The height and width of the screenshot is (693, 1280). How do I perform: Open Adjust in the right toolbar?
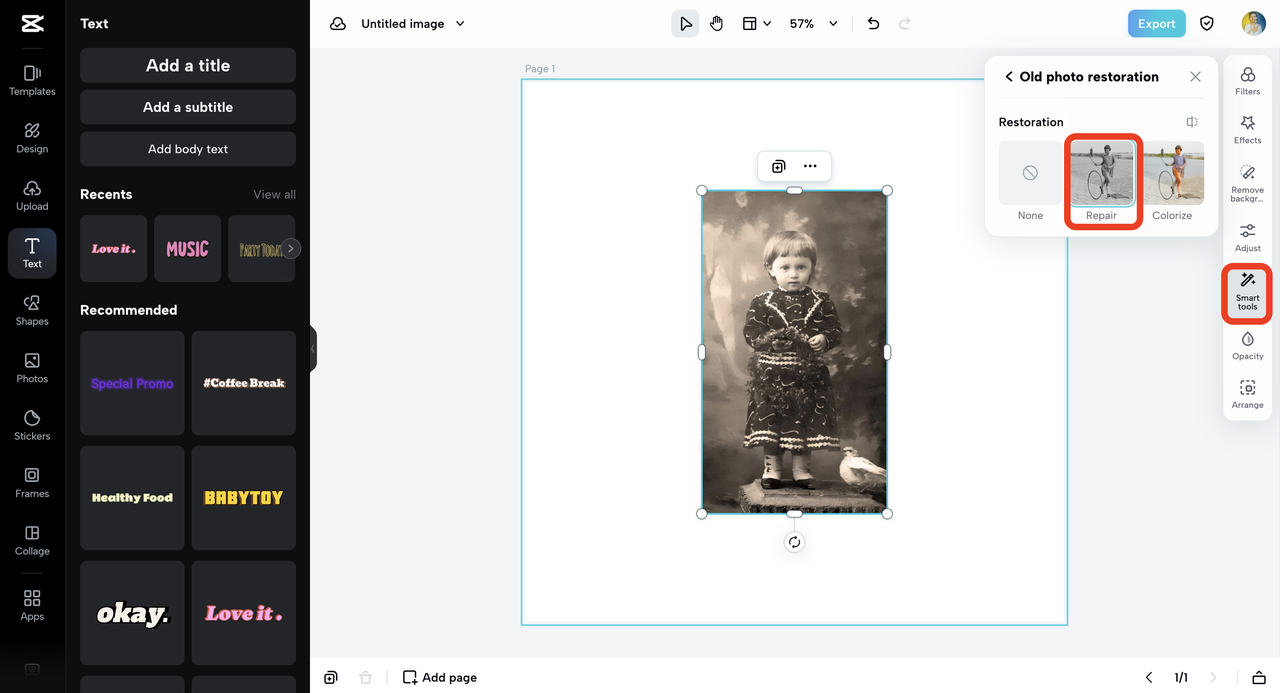coord(1247,238)
